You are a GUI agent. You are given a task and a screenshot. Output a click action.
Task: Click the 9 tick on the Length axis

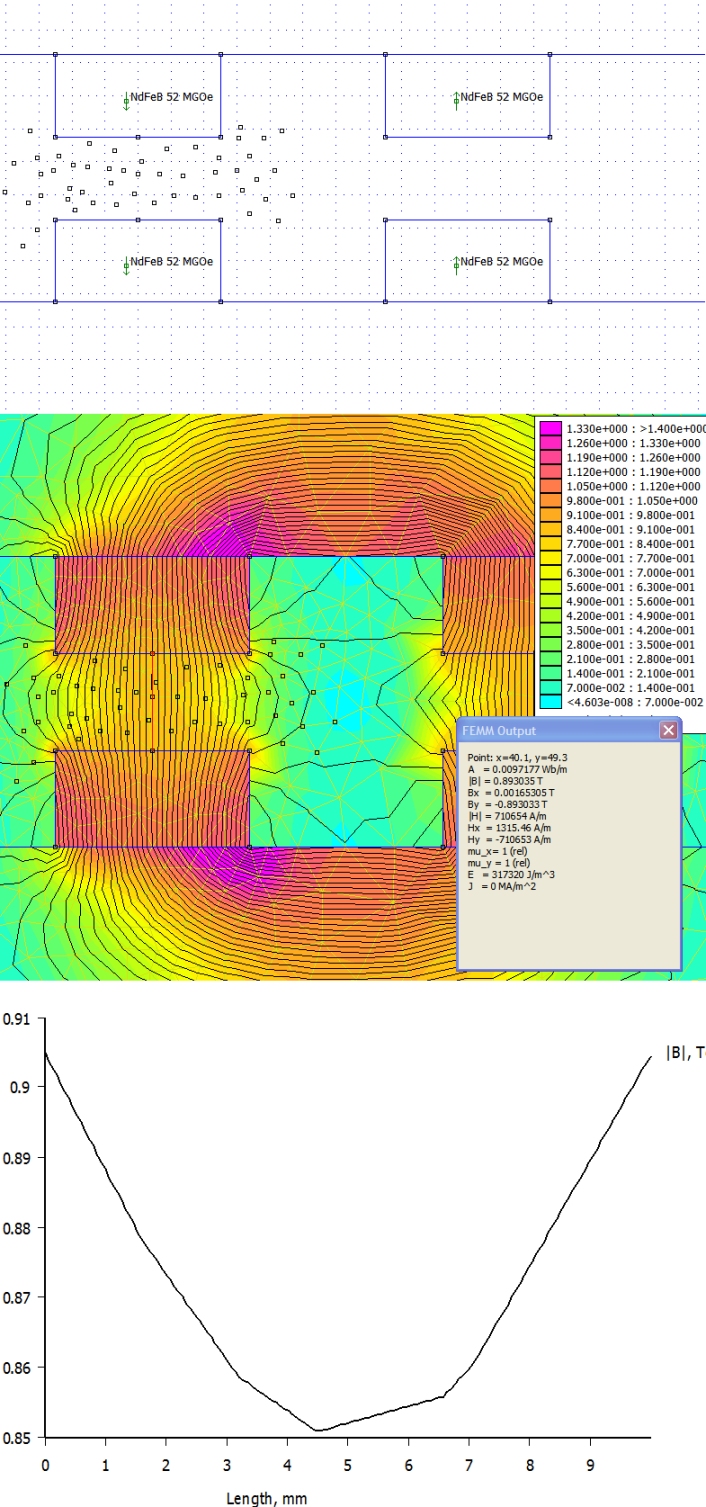click(x=590, y=1464)
